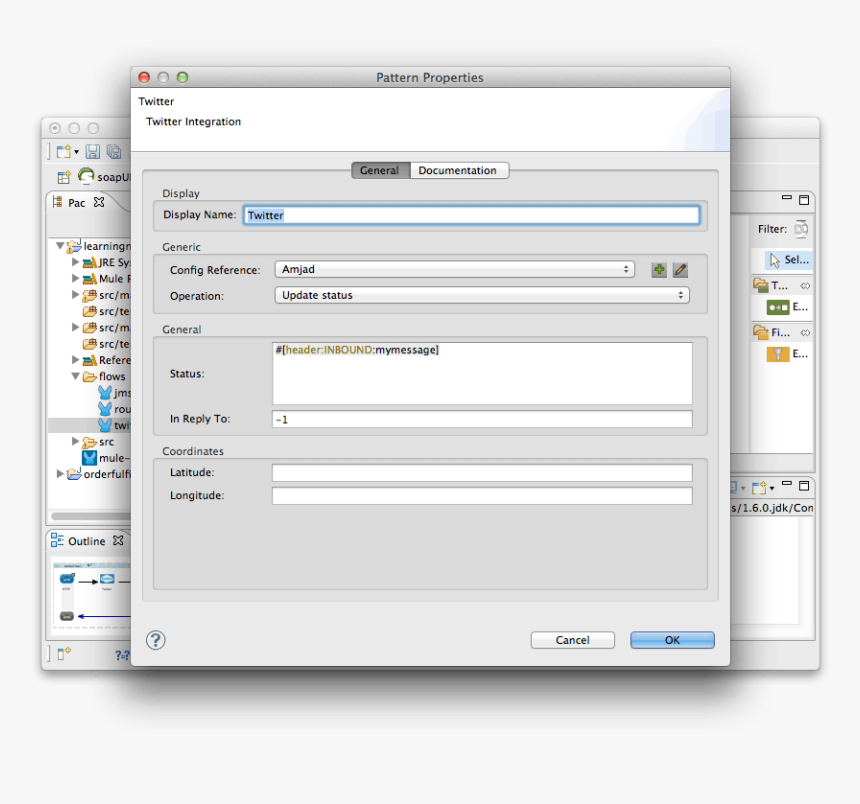Screen dimensions: 860x804
Task: Click the New wizard icon in background toolbar
Action: click(64, 151)
